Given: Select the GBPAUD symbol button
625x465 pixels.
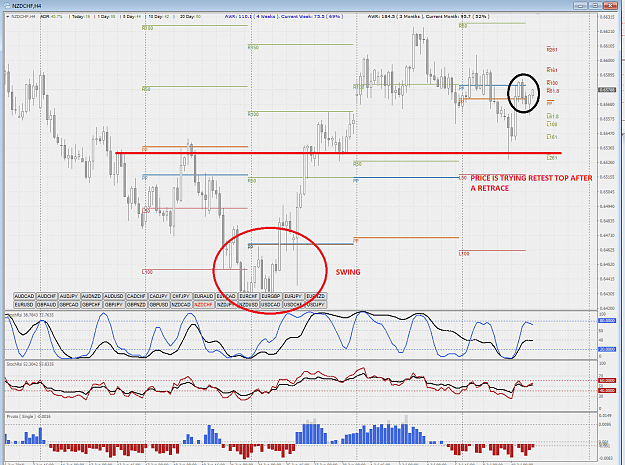Looking at the screenshot, I should click(47, 305).
